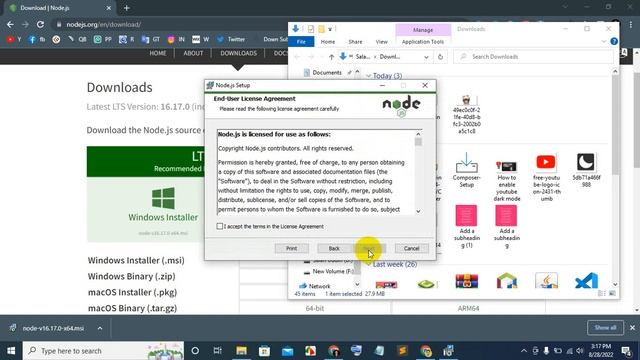Check 'I accept the terms in the License Agreement'
640x360 pixels.
point(220,226)
